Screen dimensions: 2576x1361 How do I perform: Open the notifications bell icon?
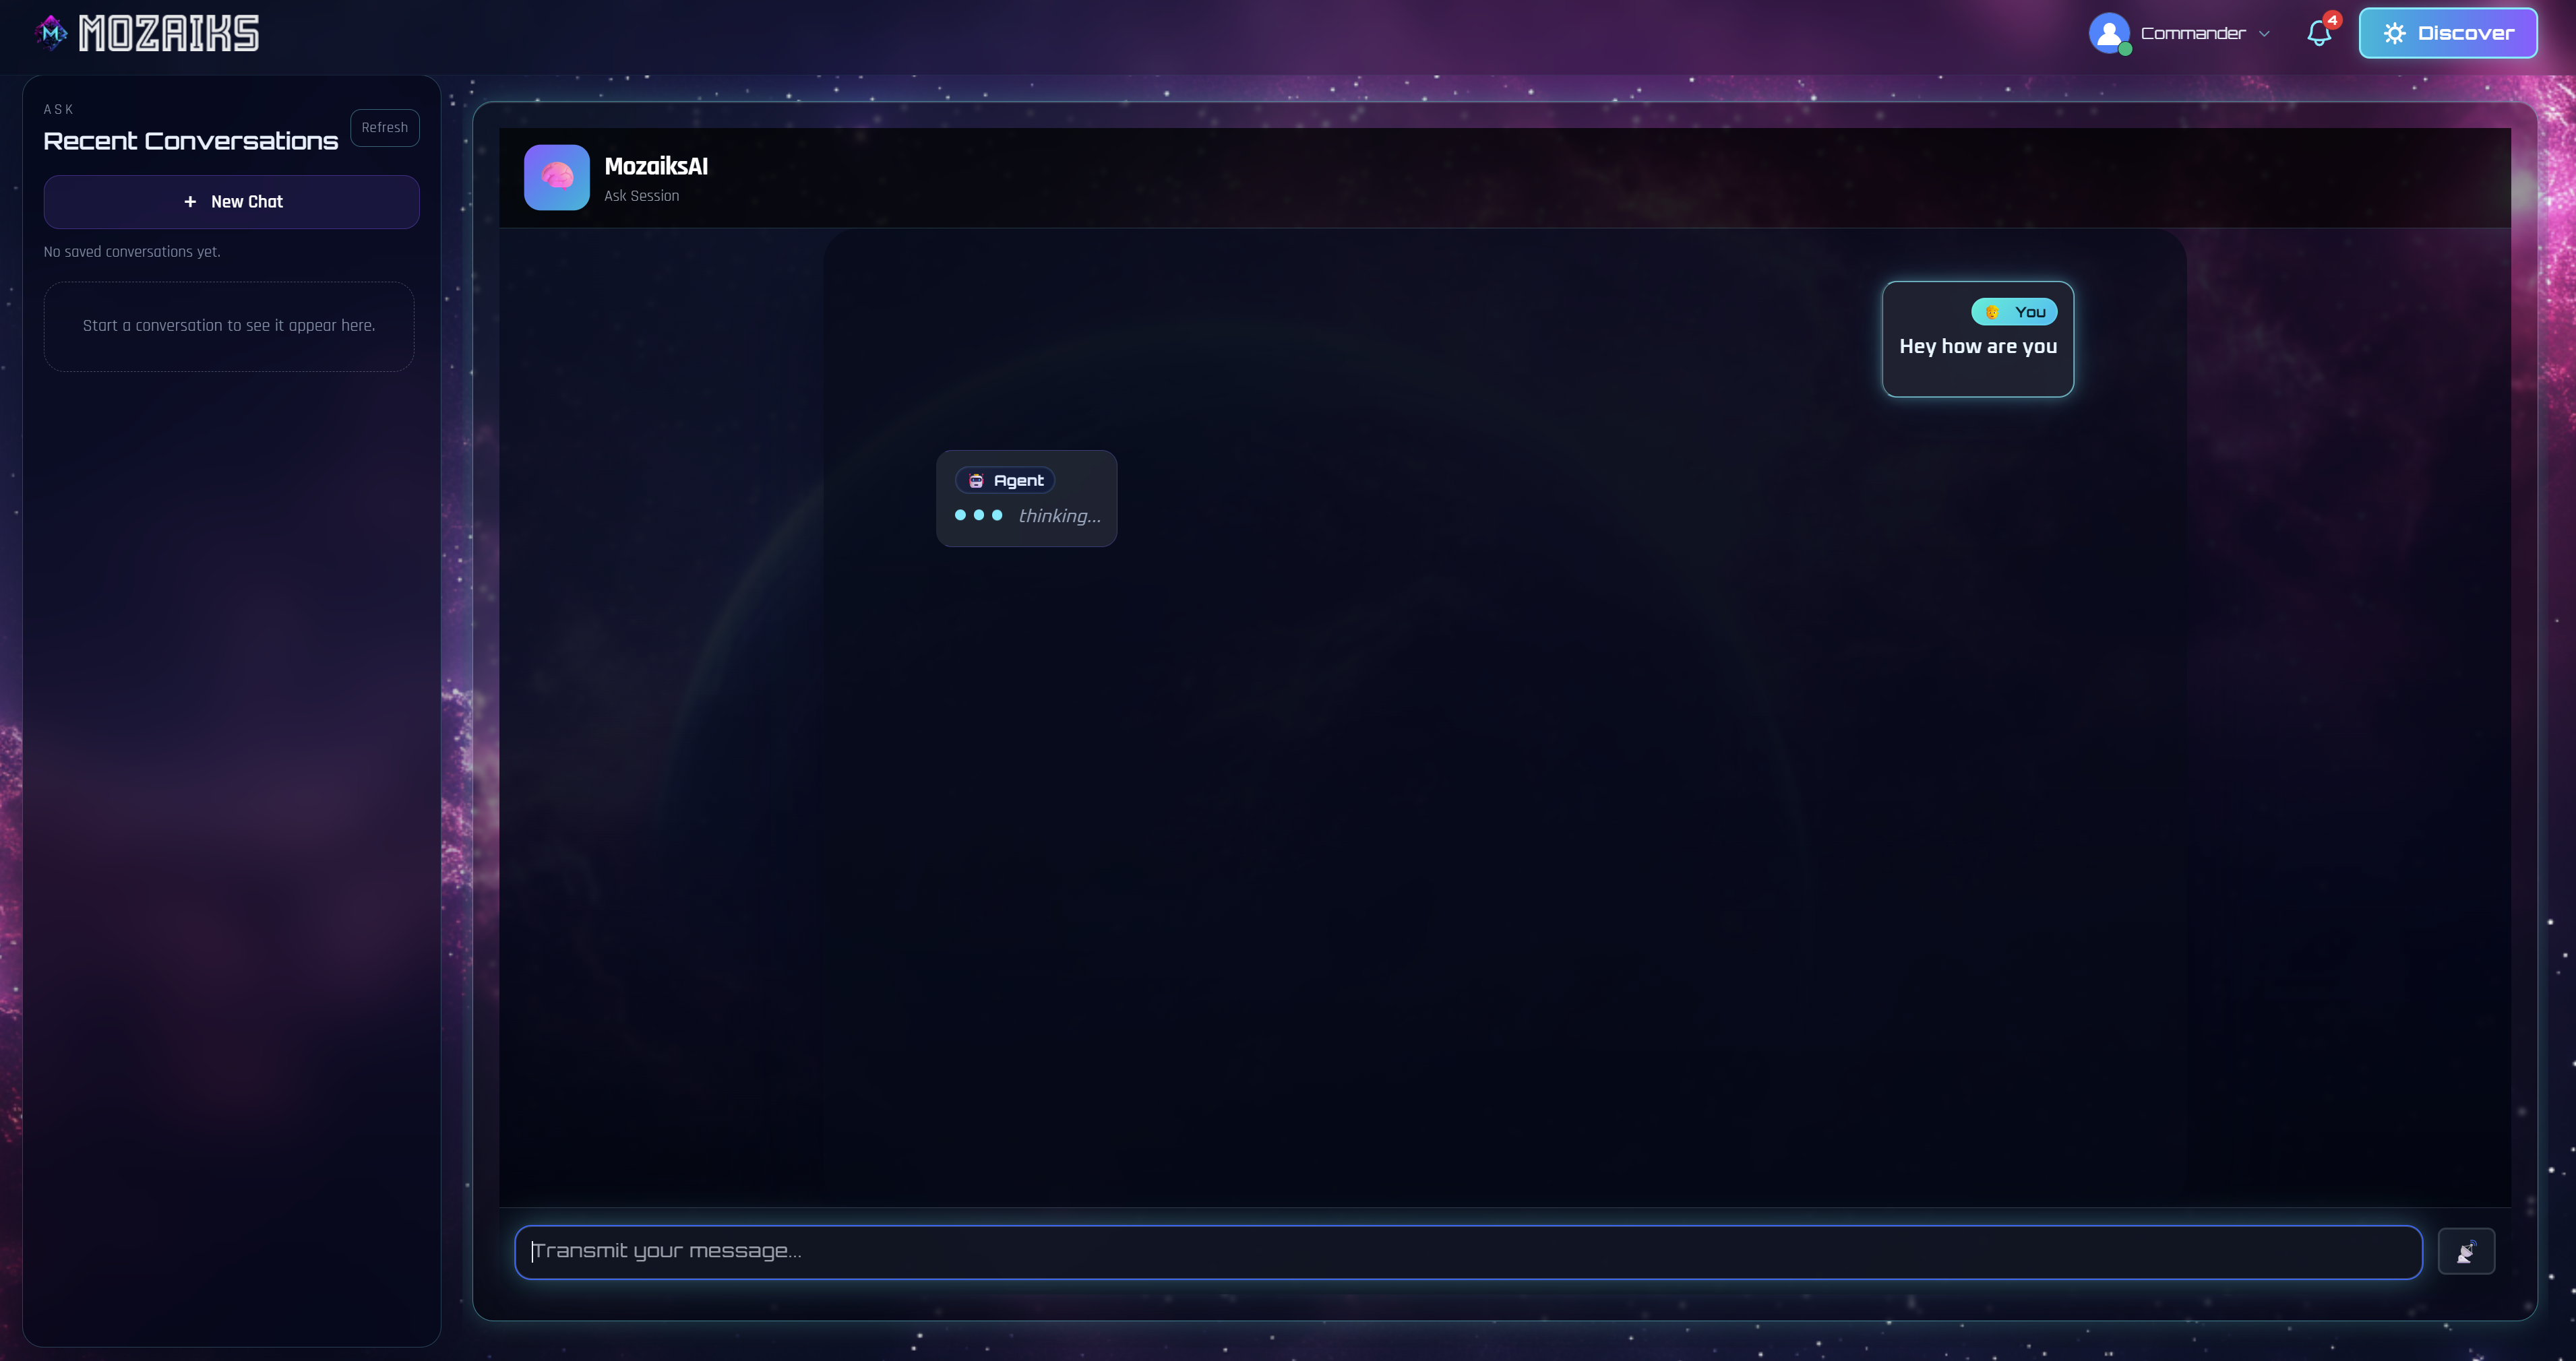tap(2319, 34)
